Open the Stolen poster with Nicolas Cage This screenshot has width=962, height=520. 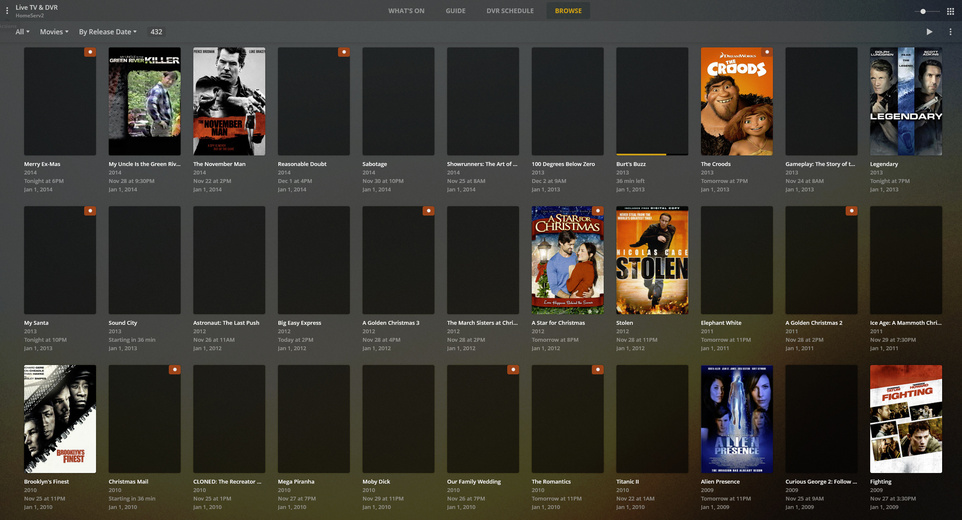click(x=652, y=260)
